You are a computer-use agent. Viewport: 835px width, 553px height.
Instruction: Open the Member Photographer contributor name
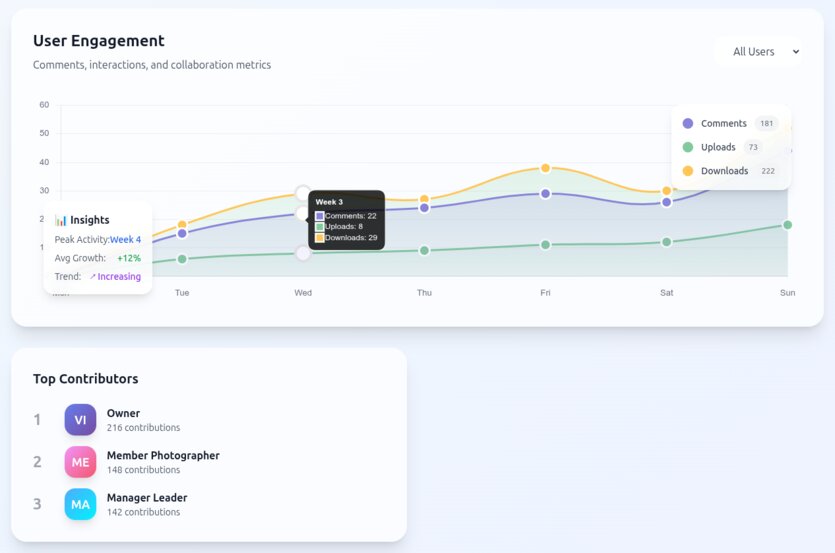tap(163, 456)
